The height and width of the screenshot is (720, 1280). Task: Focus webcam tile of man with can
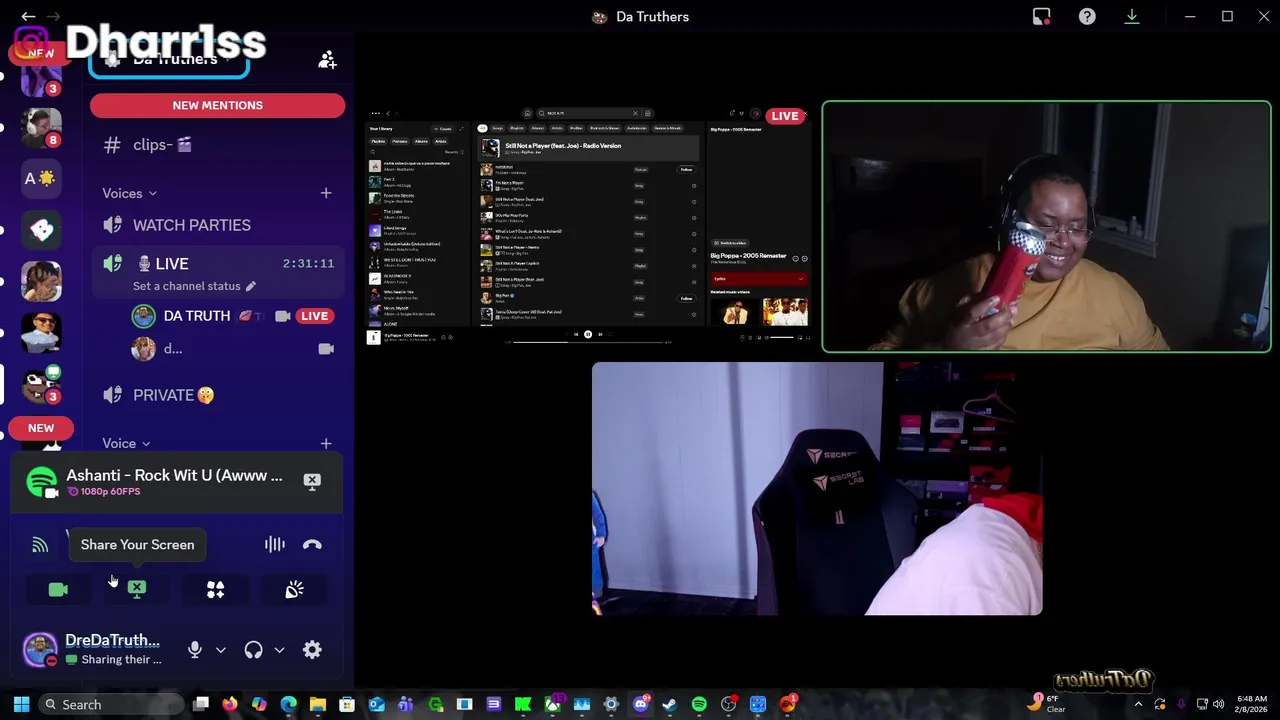pyautogui.click(x=1047, y=227)
